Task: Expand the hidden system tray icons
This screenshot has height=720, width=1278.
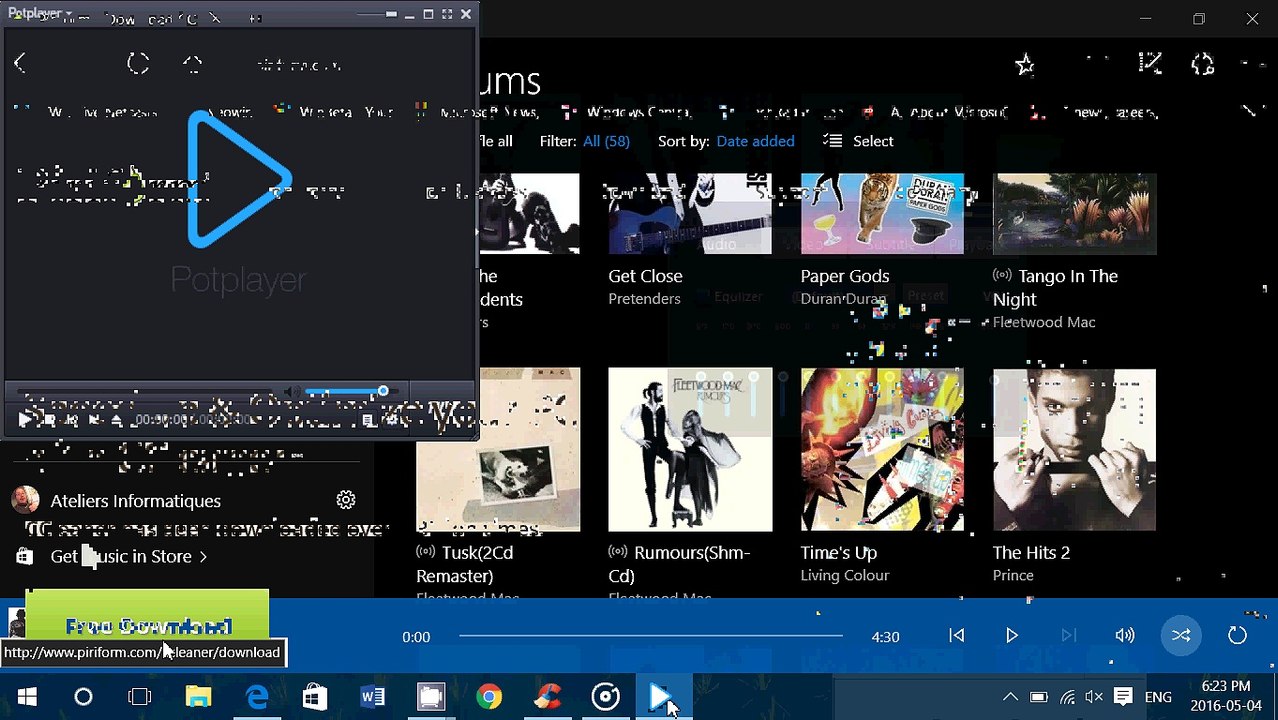Action: point(1010,697)
